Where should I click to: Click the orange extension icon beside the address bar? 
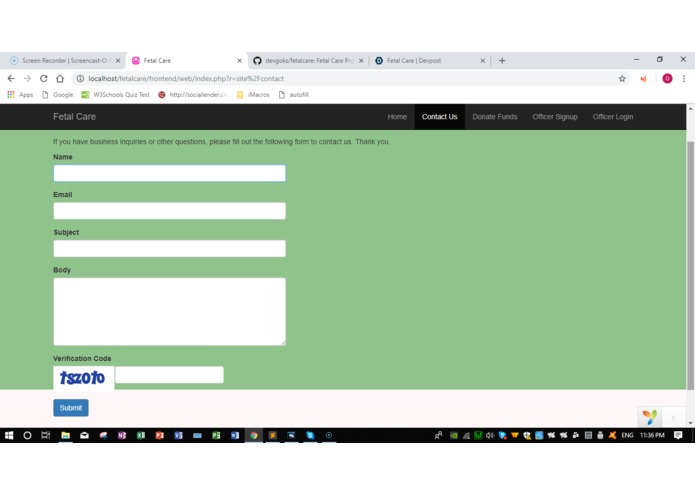643,78
